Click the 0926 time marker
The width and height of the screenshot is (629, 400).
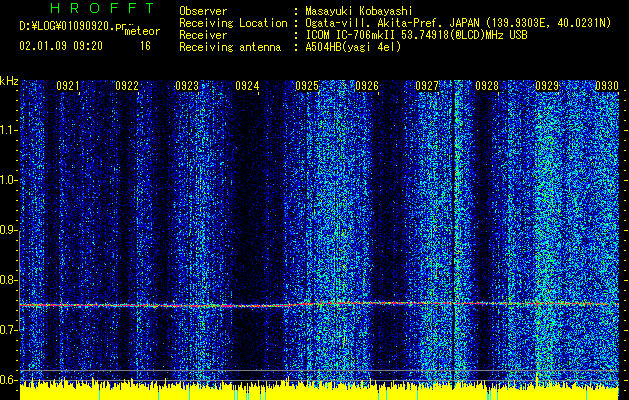click(x=367, y=86)
